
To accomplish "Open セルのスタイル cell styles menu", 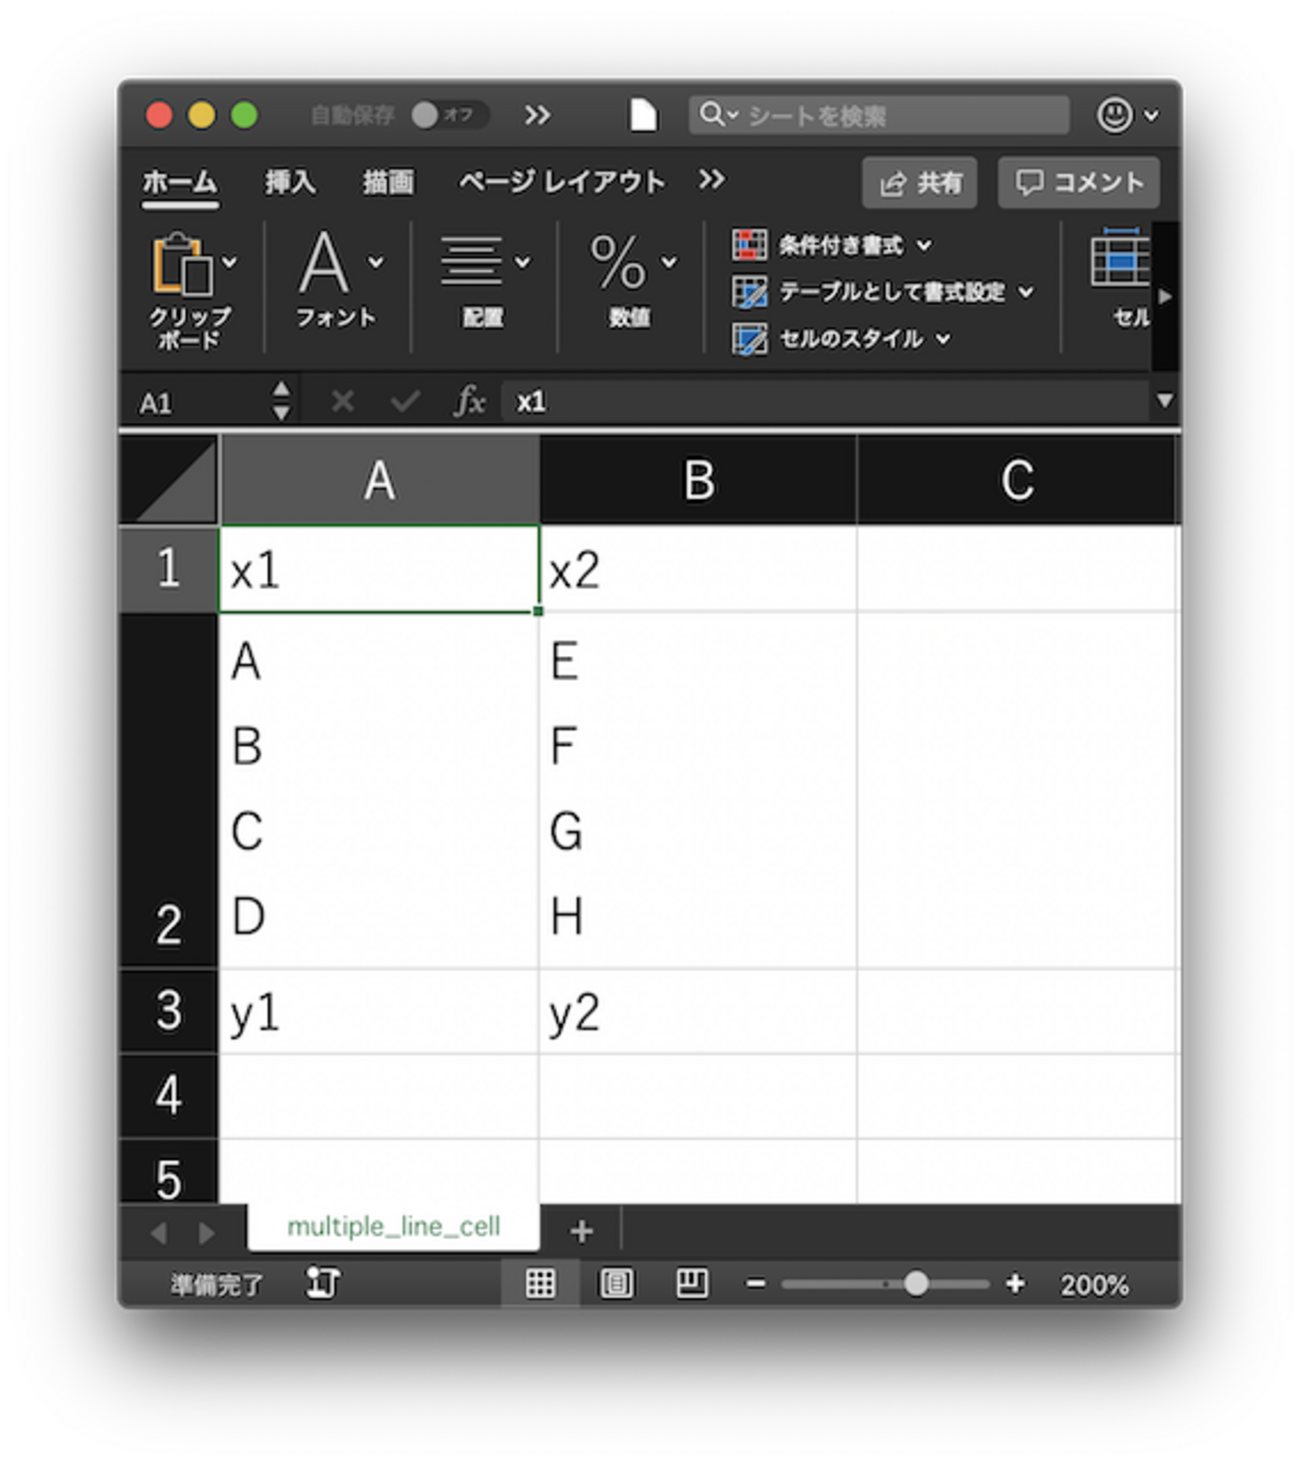I will point(841,339).
